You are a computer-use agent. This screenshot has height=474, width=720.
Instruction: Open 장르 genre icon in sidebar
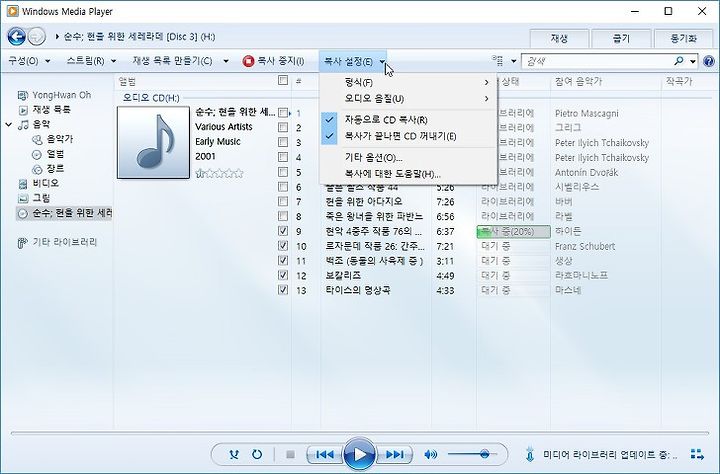click(x=37, y=169)
